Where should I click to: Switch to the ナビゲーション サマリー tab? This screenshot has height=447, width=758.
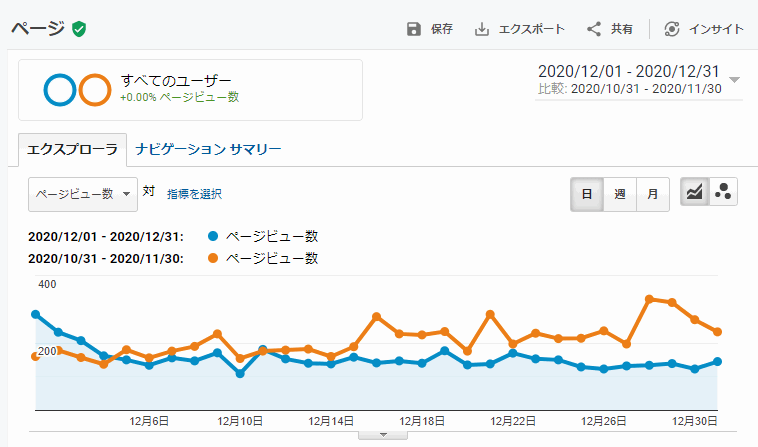(208, 149)
